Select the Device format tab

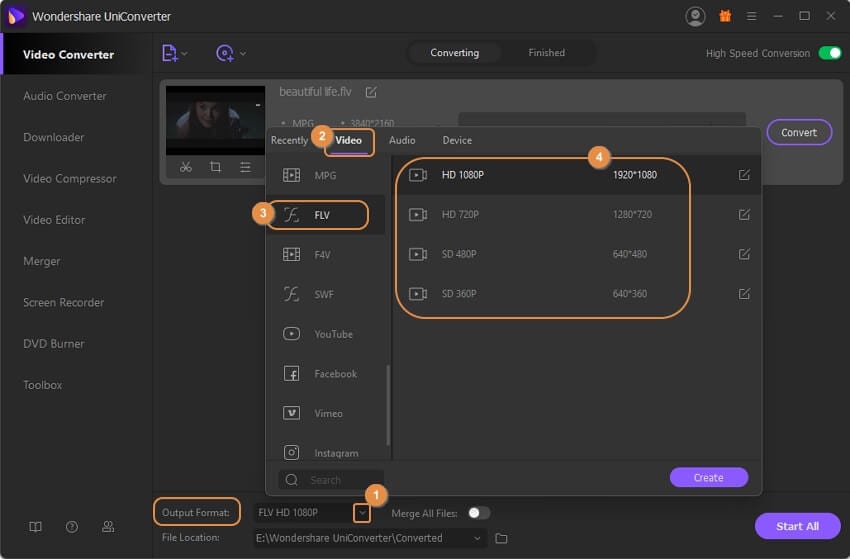pos(457,140)
